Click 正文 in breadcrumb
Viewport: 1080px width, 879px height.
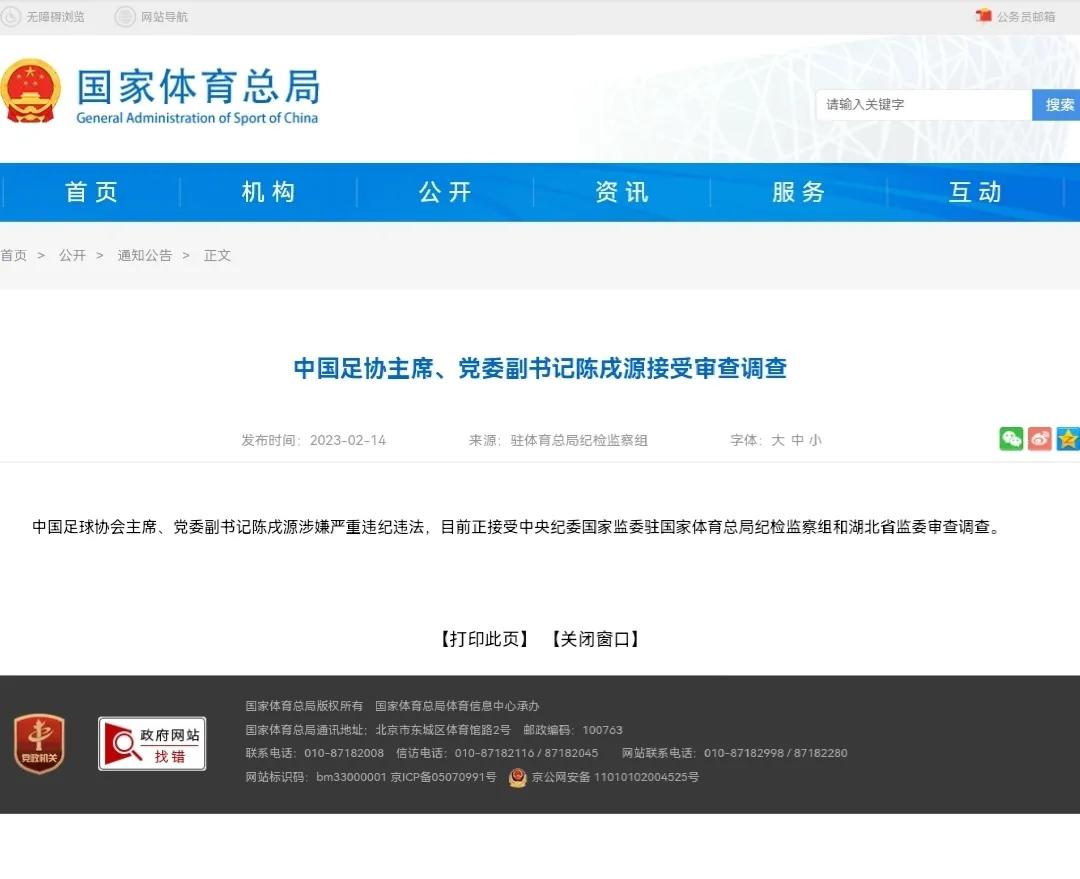pyautogui.click(x=217, y=256)
